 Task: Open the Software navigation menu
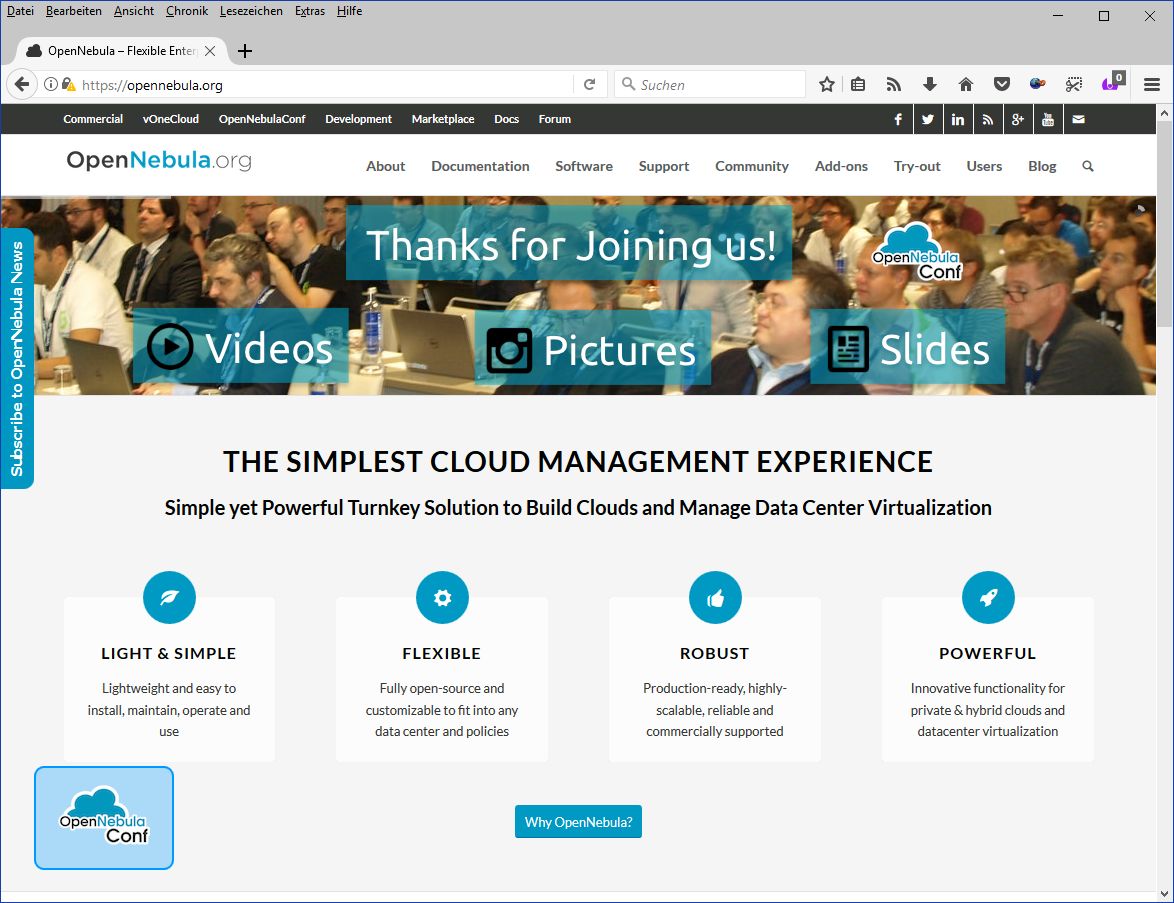584,166
